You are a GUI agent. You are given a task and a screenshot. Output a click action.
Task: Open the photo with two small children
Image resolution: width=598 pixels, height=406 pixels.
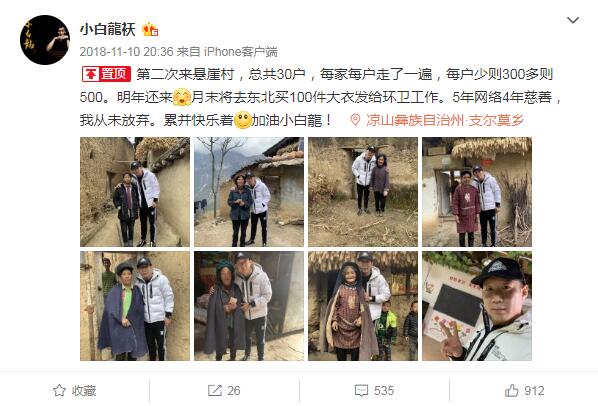[363, 306]
